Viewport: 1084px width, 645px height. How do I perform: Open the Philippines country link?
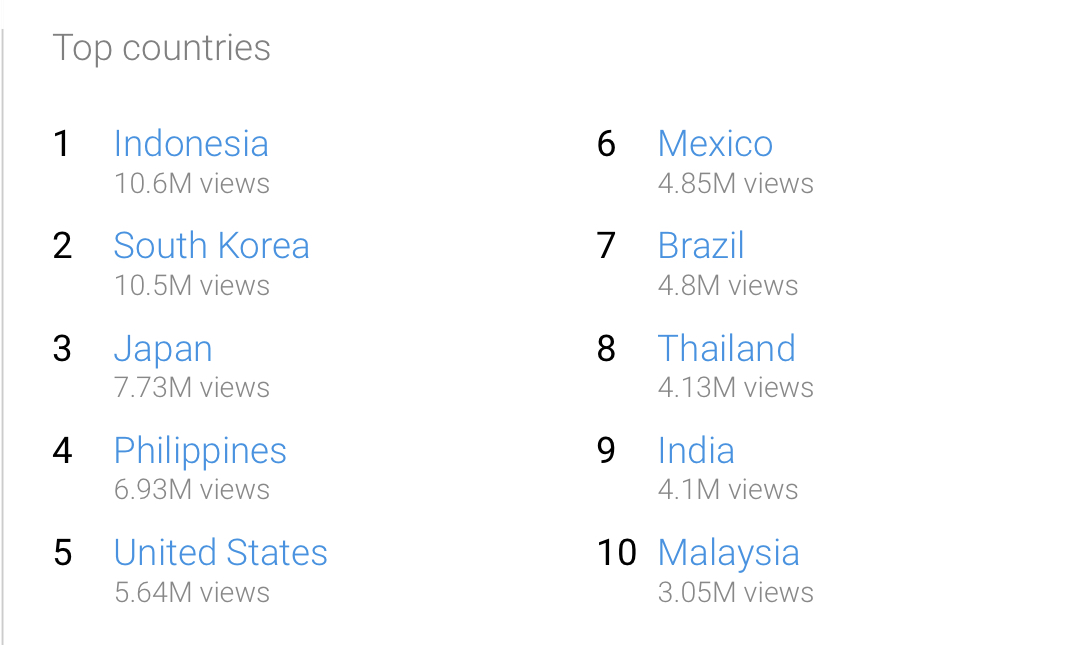200,451
